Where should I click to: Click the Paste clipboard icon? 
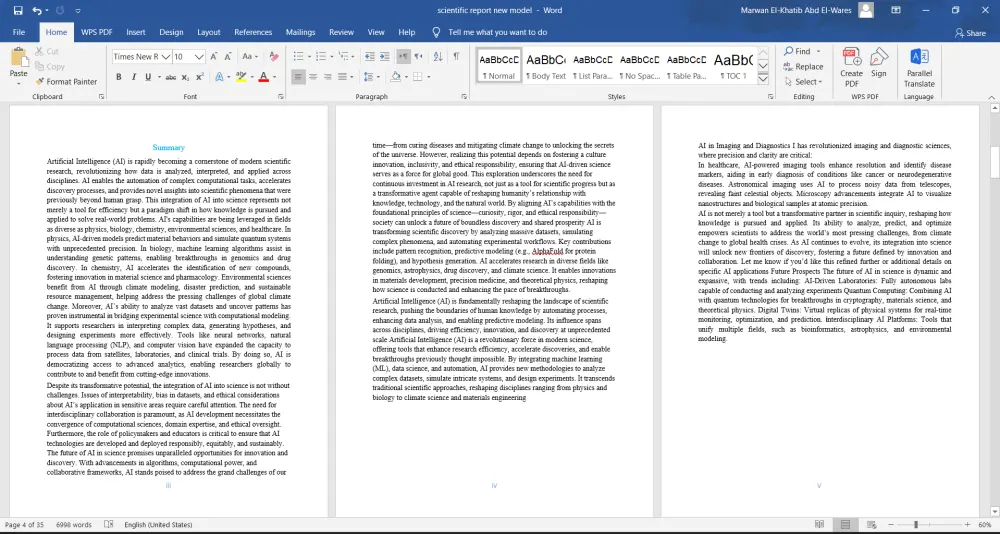(18, 57)
